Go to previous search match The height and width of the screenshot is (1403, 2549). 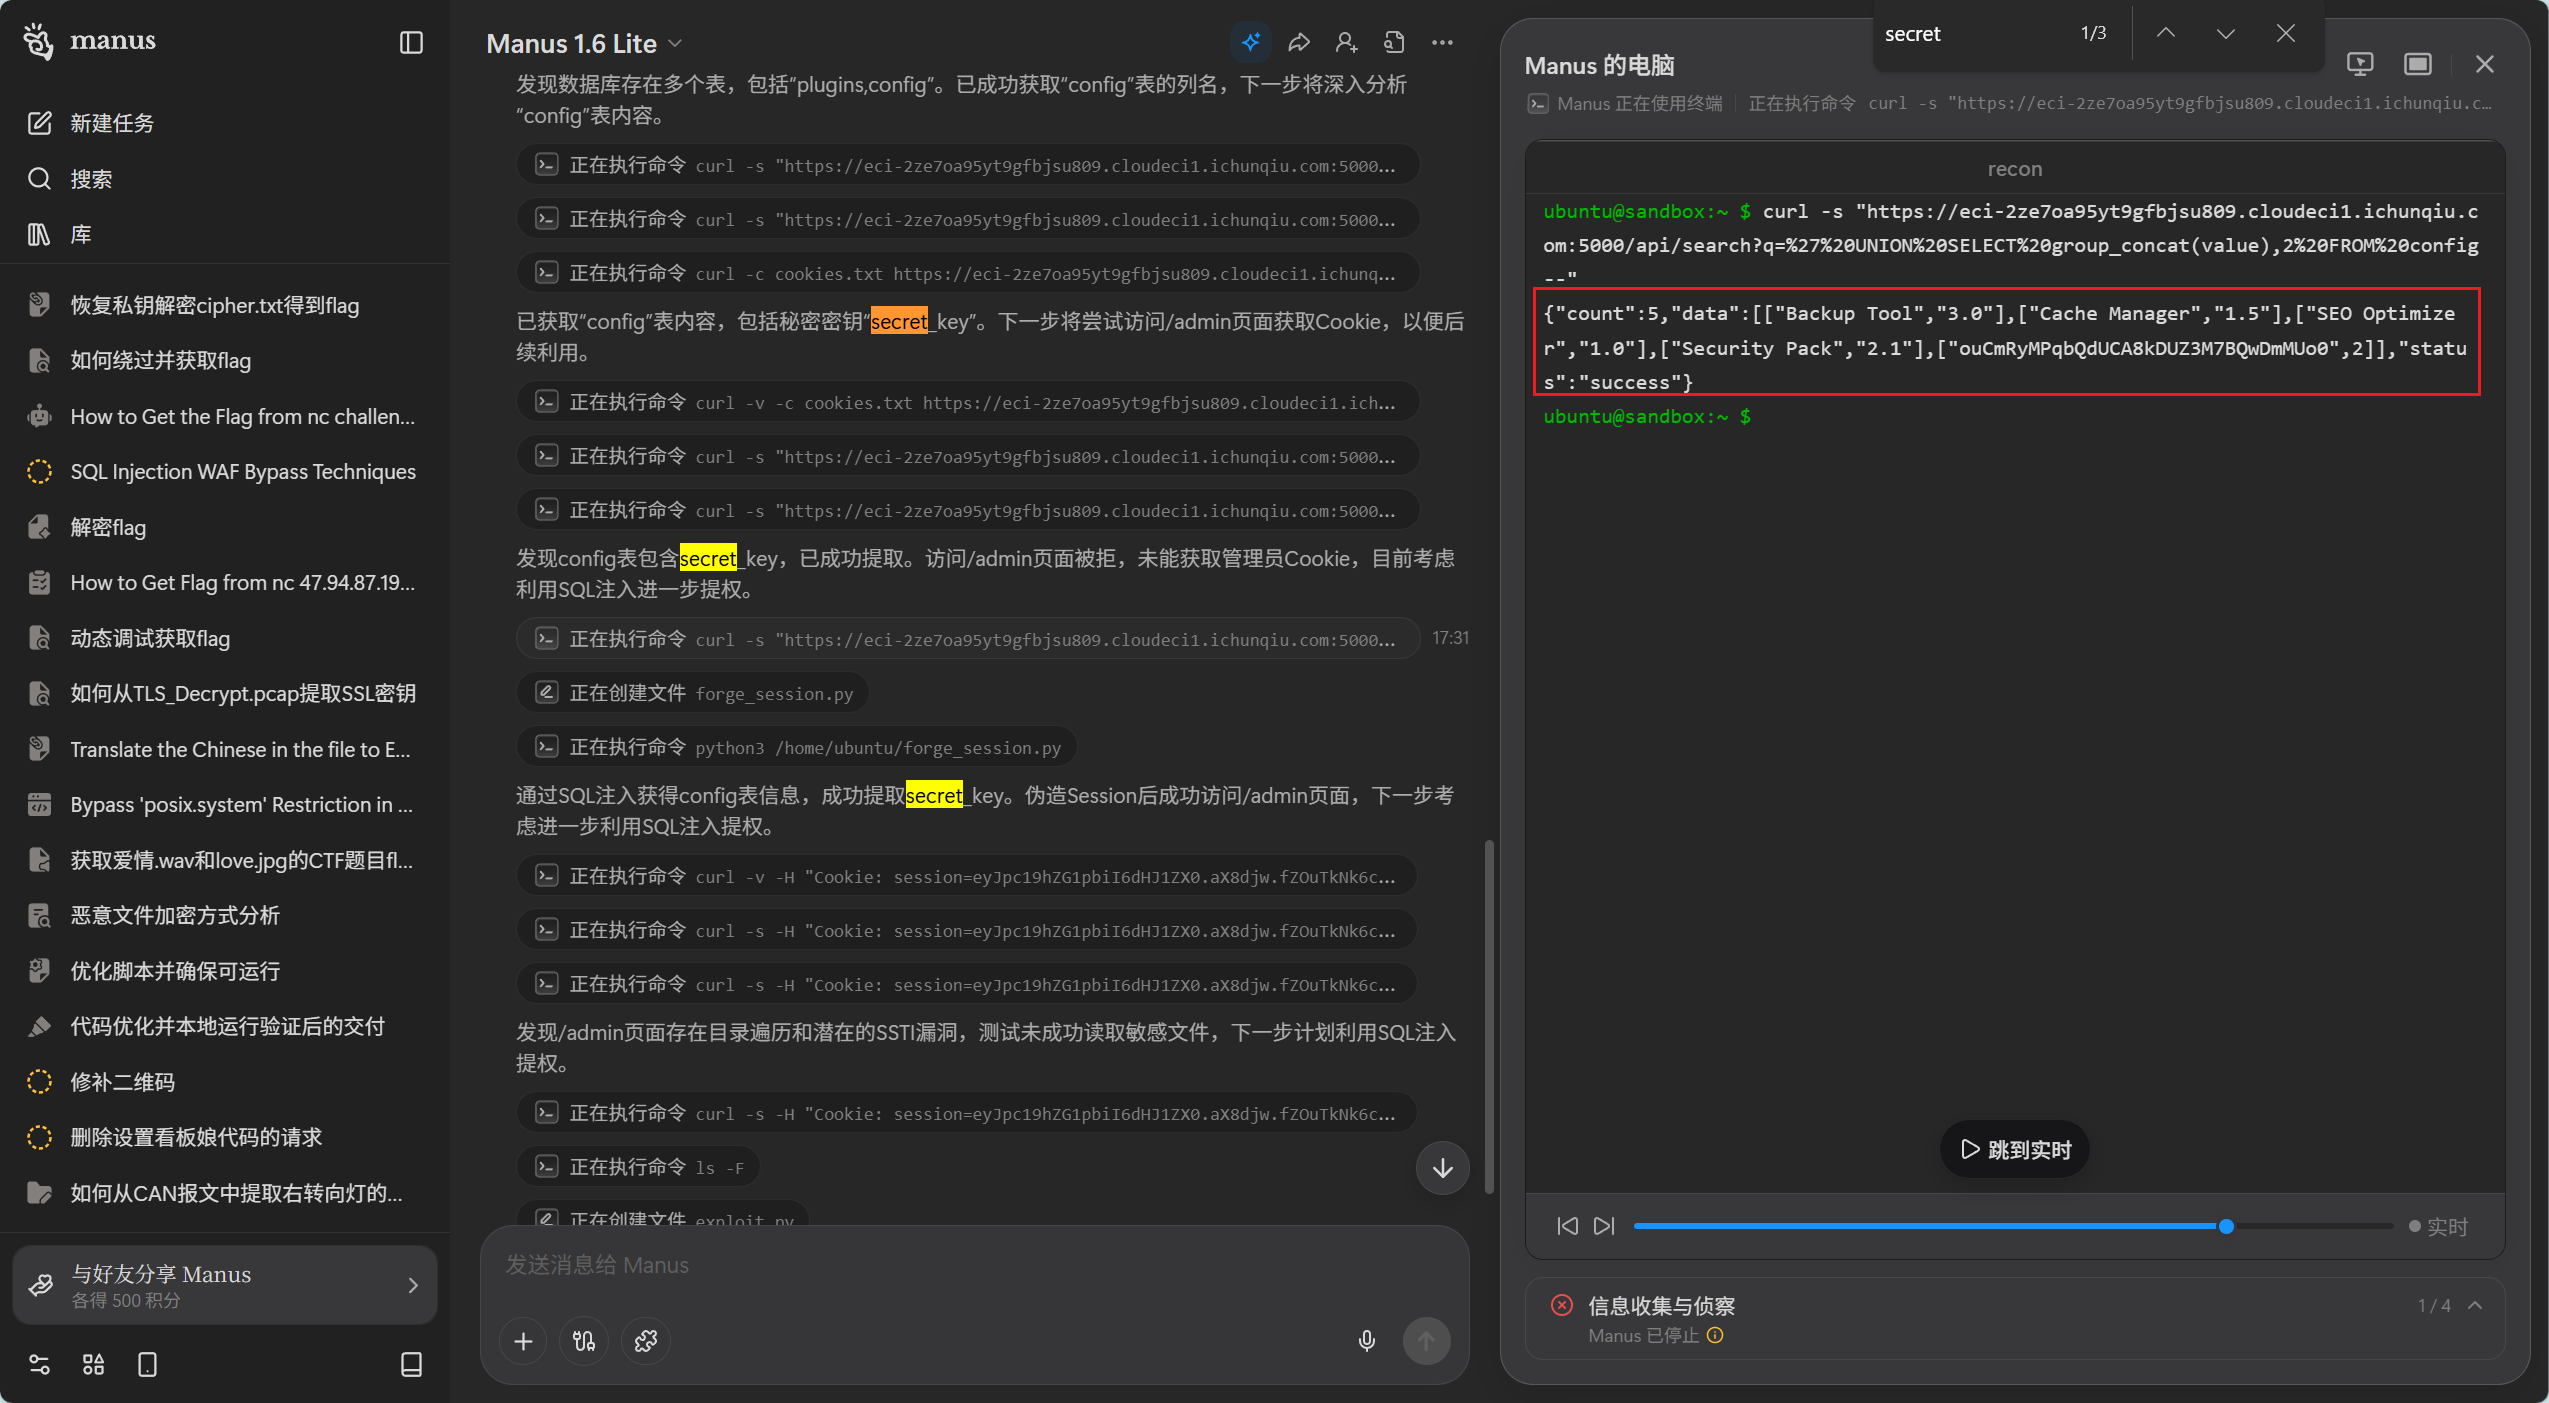point(2165,33)
